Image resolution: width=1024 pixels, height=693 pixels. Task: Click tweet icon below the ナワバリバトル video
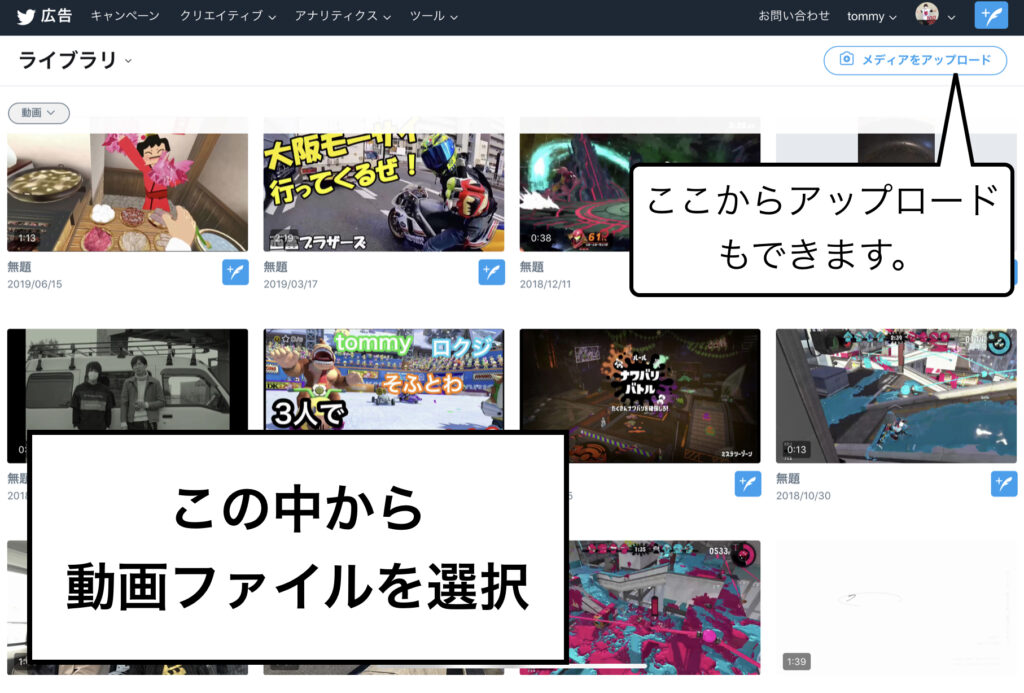click(x=748, y=483)
